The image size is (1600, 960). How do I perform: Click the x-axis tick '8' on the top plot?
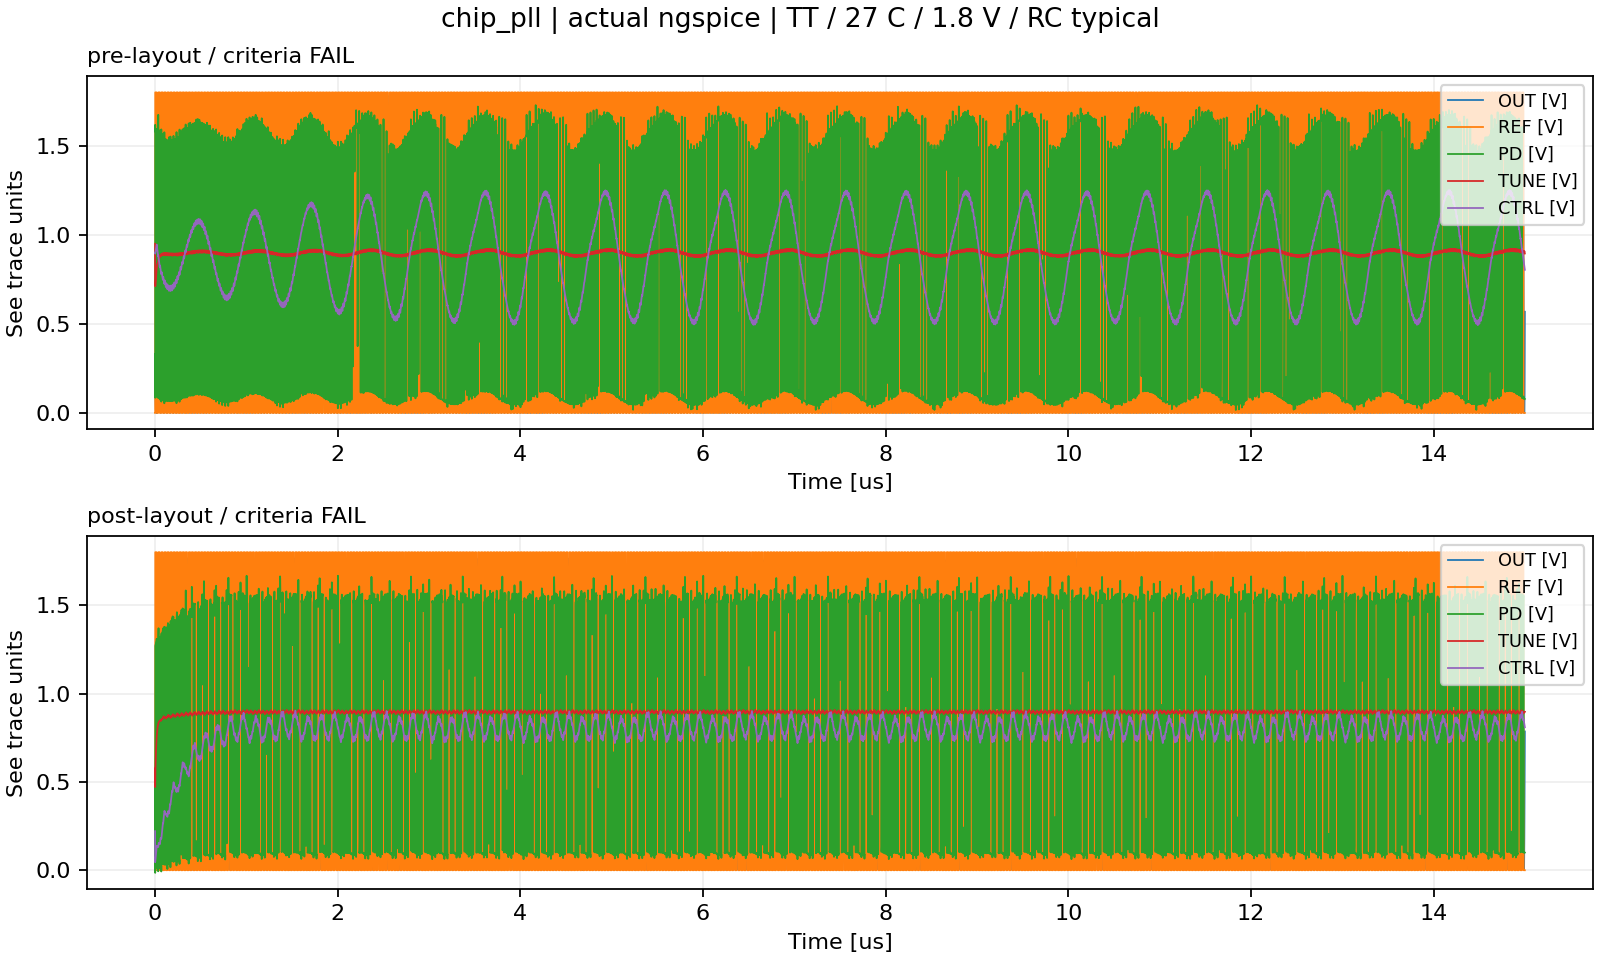pyautogui.click(x=886, y=453)
